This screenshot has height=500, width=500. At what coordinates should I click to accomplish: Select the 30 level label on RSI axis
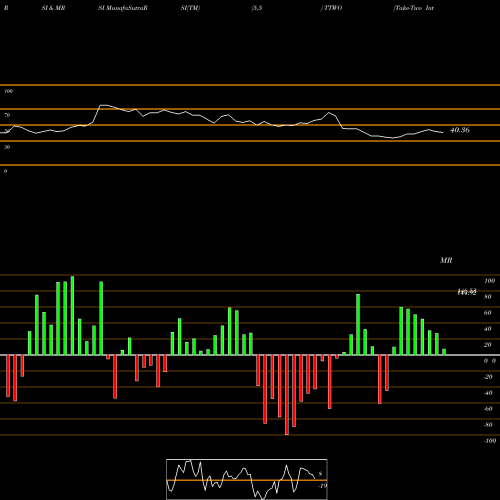click(x=7, y=147)
